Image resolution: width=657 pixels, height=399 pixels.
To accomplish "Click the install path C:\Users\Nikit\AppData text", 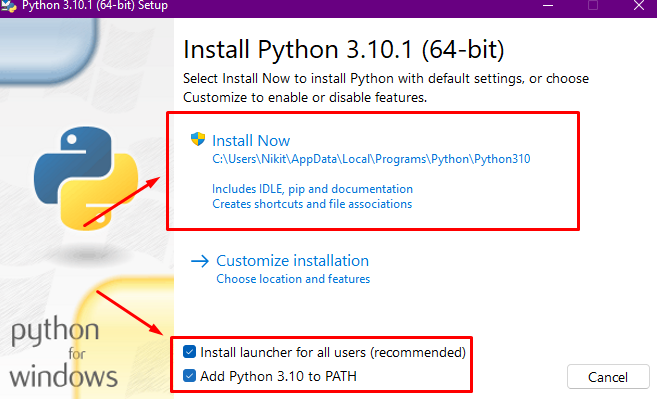I will (371, 159).
